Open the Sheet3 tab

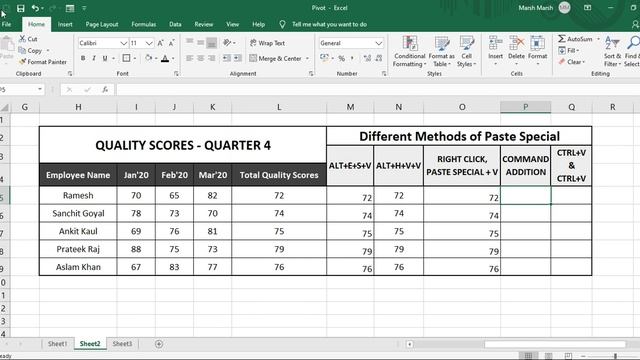(122, 344)
